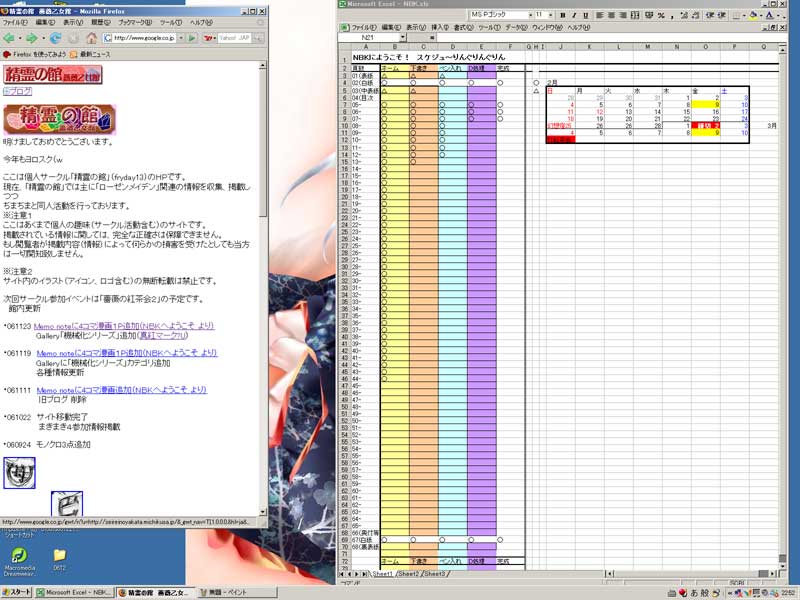Open the Firefox Home page icon
This screenshot has width=800, height=600.
click(x=91, y=38)
